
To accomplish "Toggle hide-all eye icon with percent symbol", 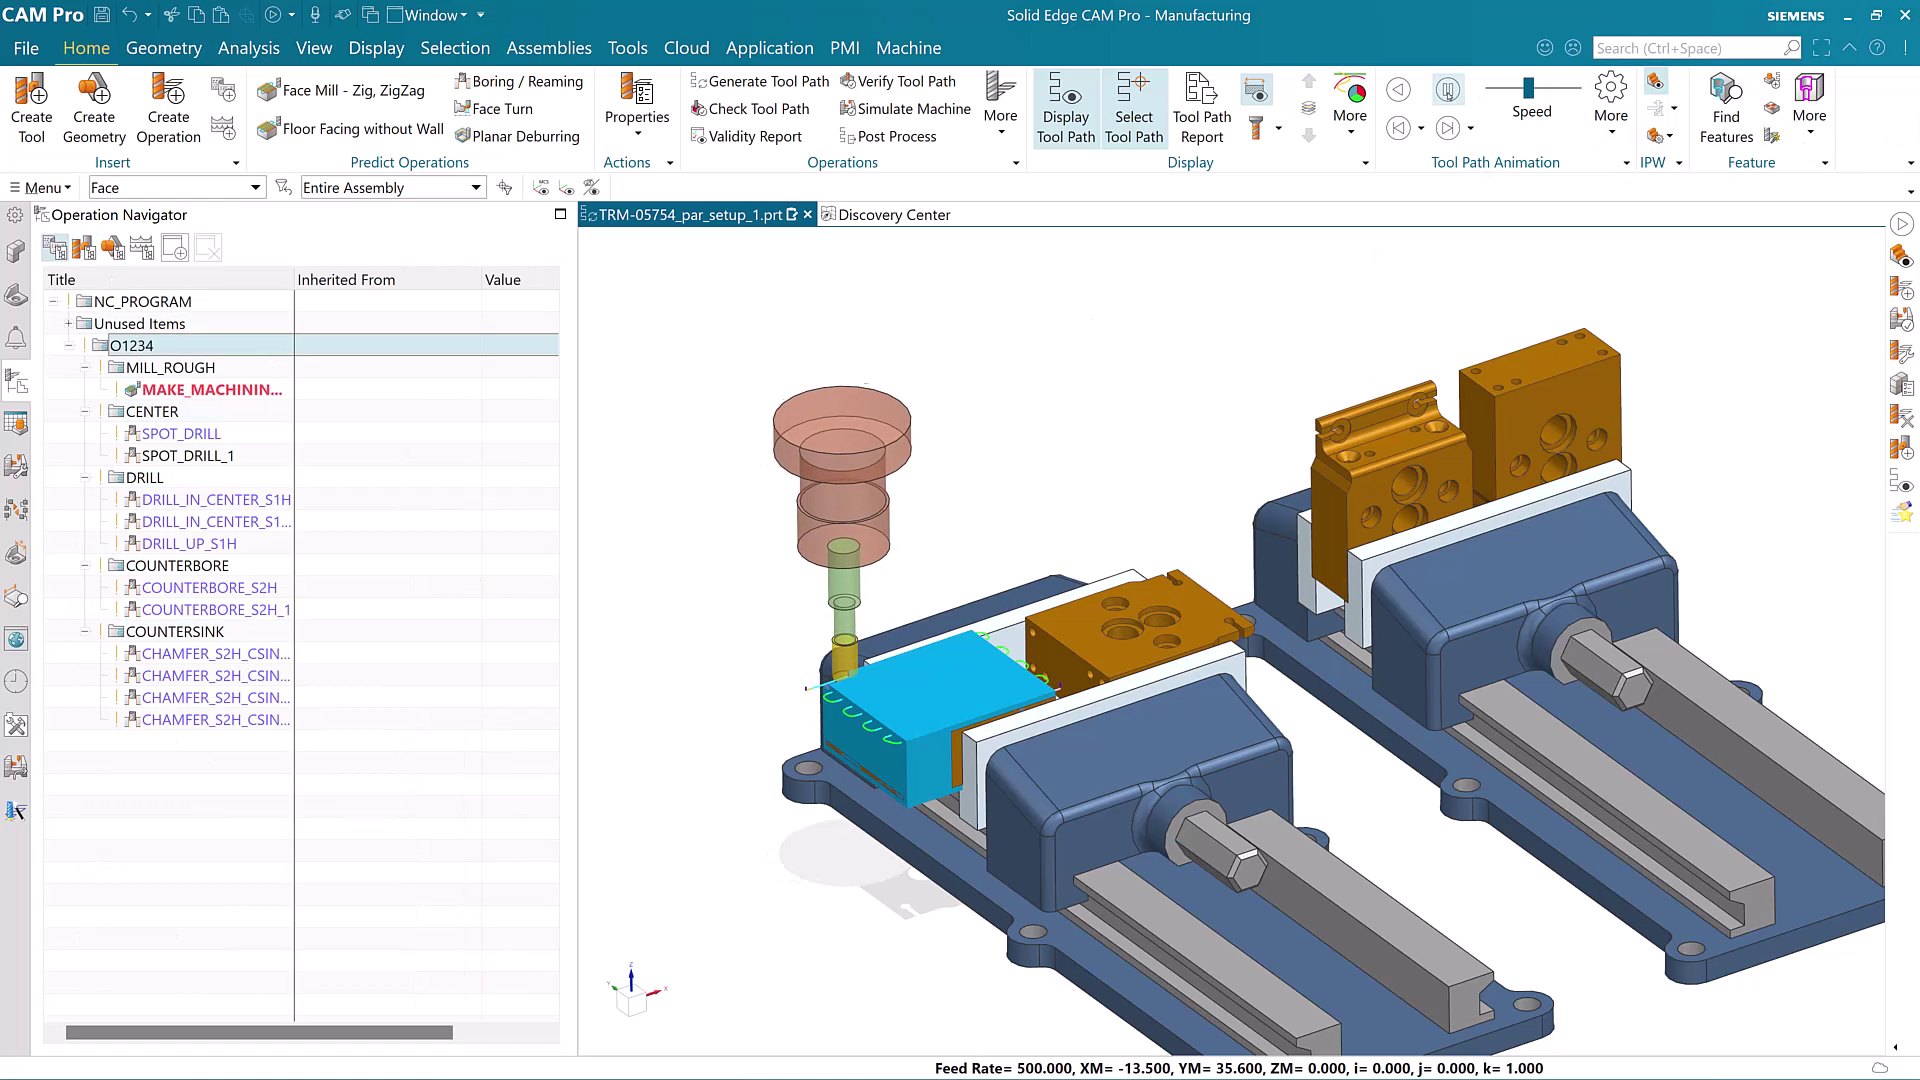I will click(x=591, y=187).
